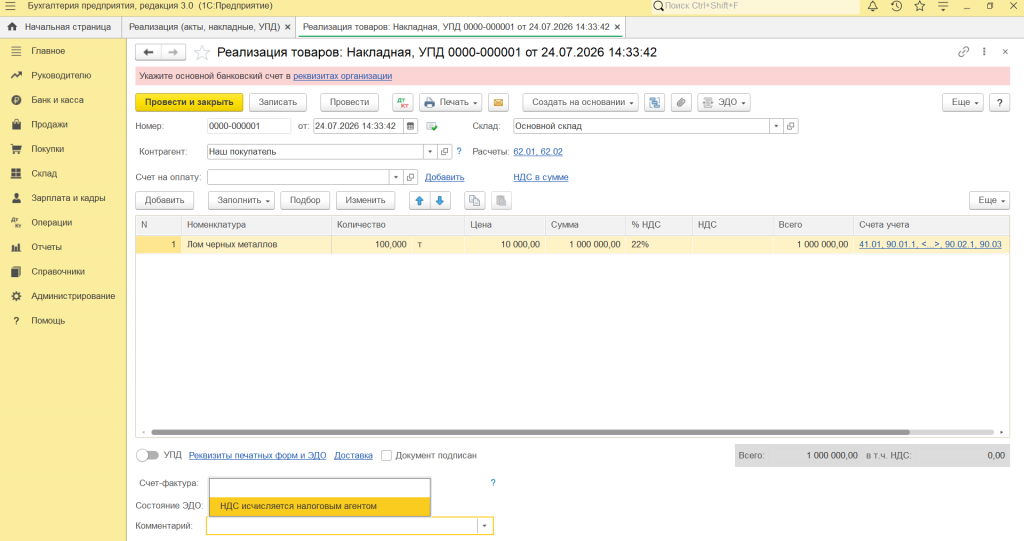This screenshot has width=1024, height=541.
Task: Open ЭДО dropdown menu
Action: (x=724, y=103)
